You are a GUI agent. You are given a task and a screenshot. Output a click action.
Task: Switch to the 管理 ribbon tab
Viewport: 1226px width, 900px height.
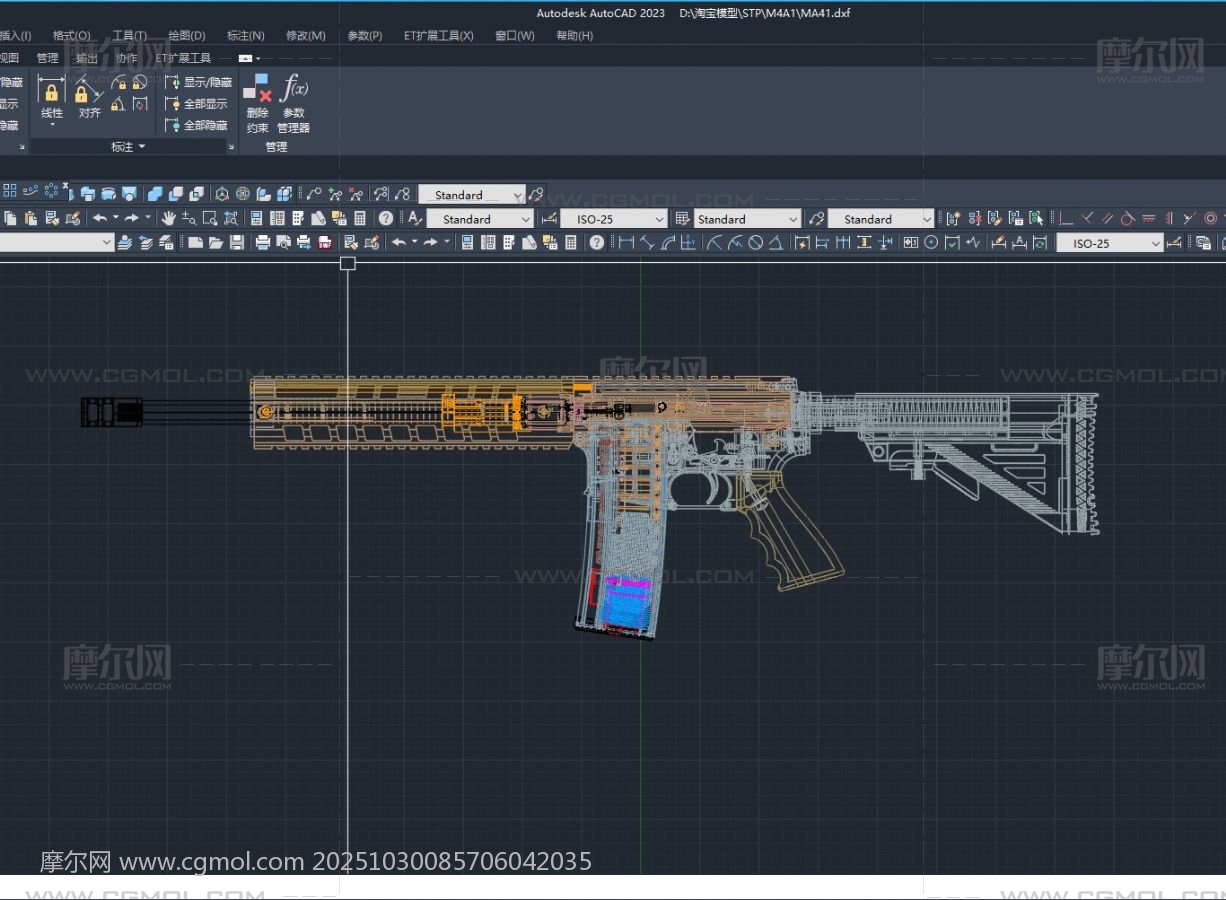click(x=47, y=58)
